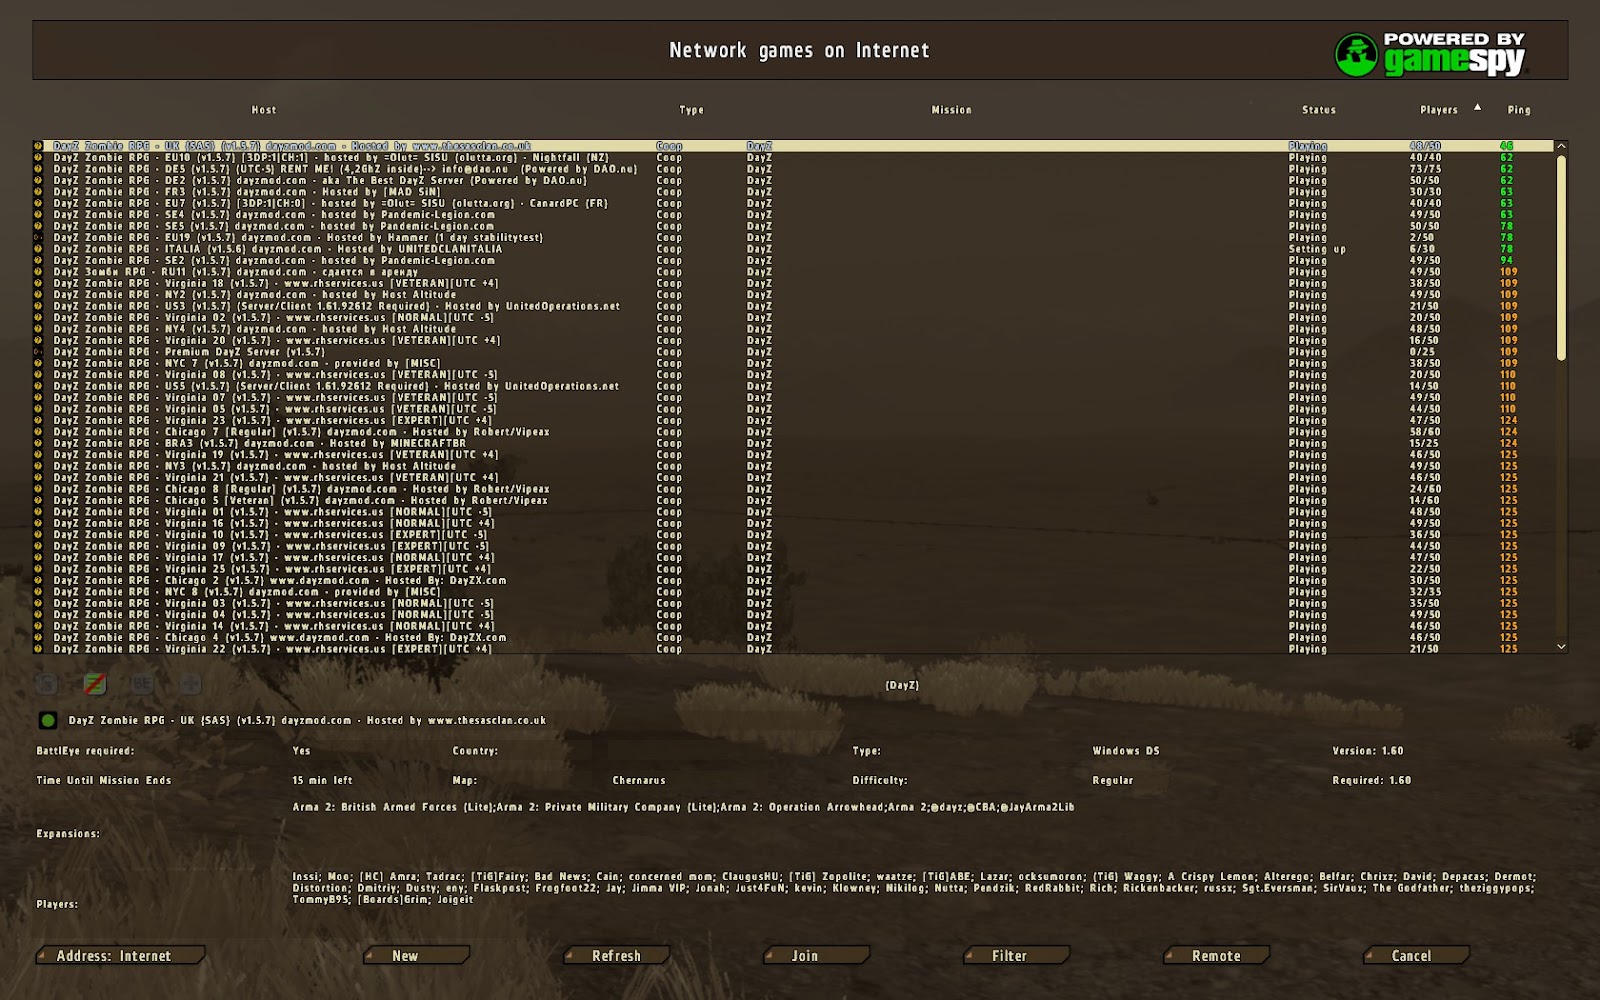This screenshot has width=1600, height=1000.
Task: Click the Remote button
Action: coord(1216,956)
